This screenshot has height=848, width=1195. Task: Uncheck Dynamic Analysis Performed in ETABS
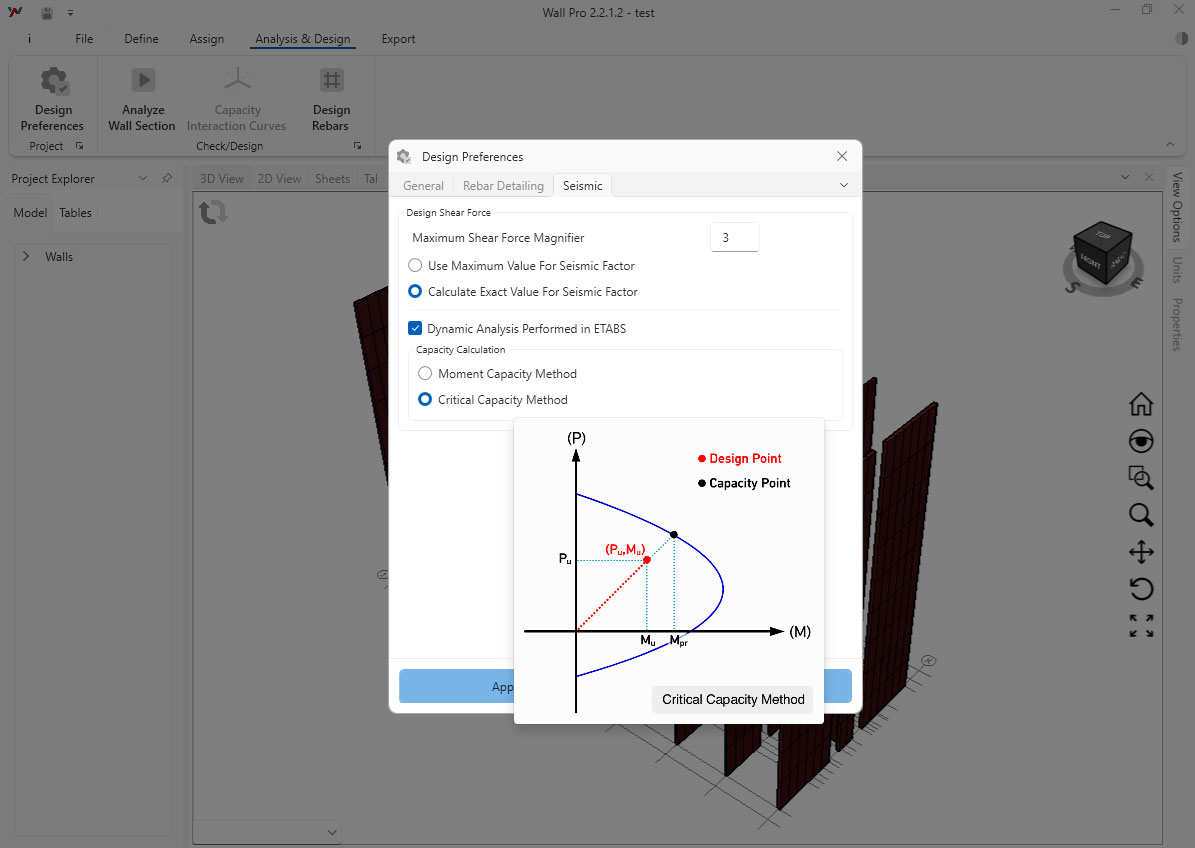415,328
